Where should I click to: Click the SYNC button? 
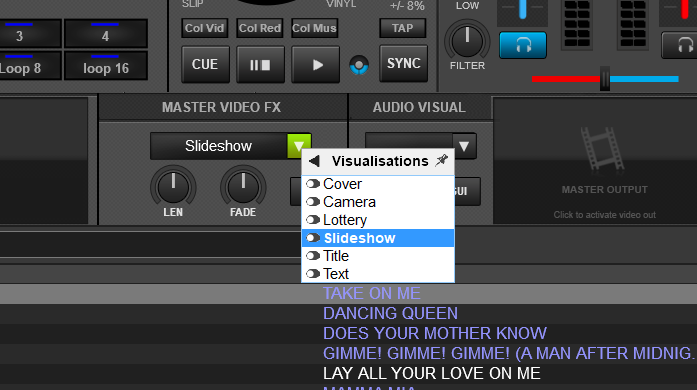tap(404, 64)
